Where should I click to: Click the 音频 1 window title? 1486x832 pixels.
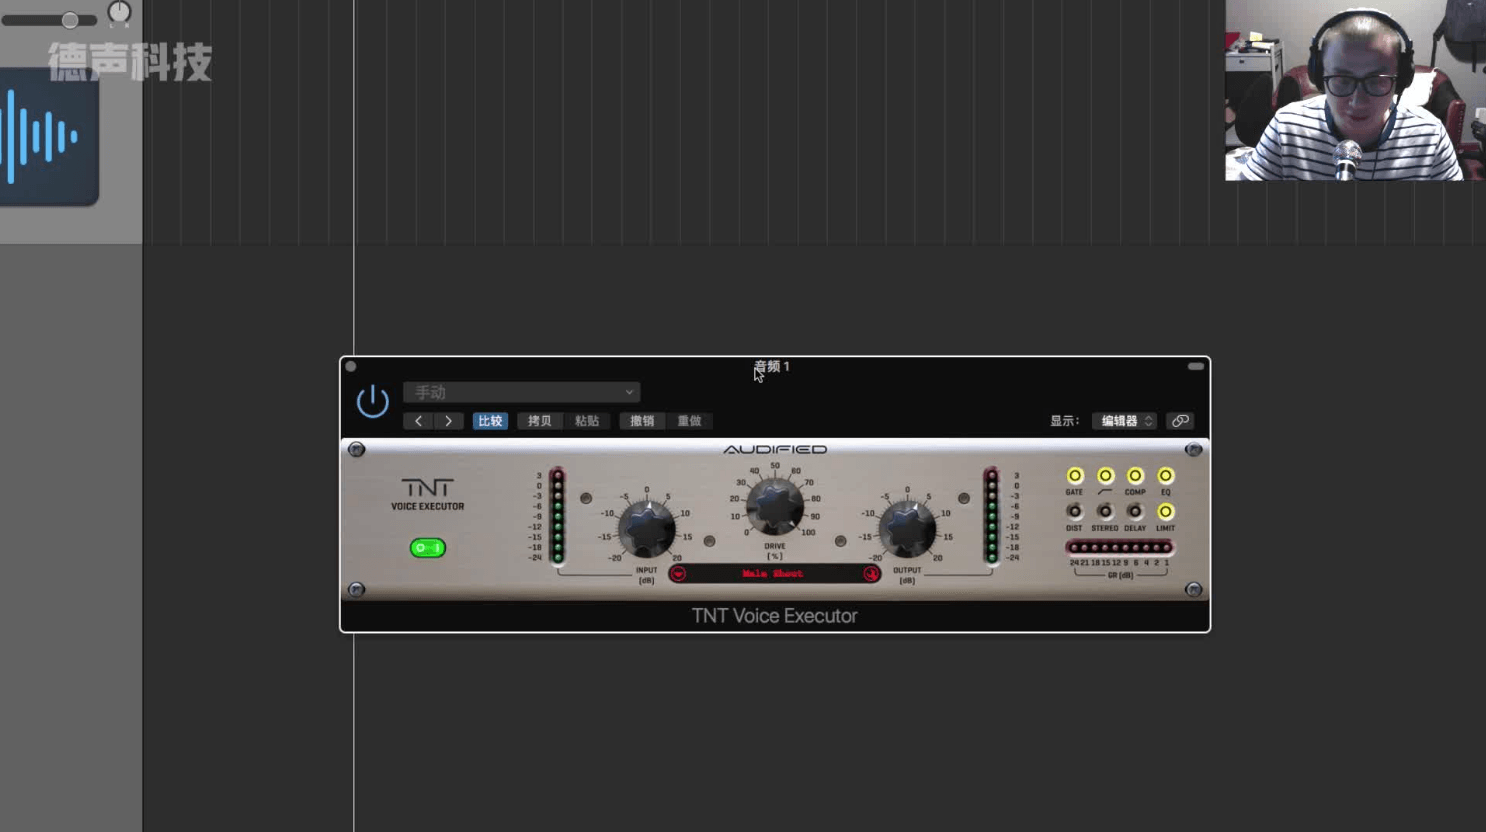click(772, 367)
